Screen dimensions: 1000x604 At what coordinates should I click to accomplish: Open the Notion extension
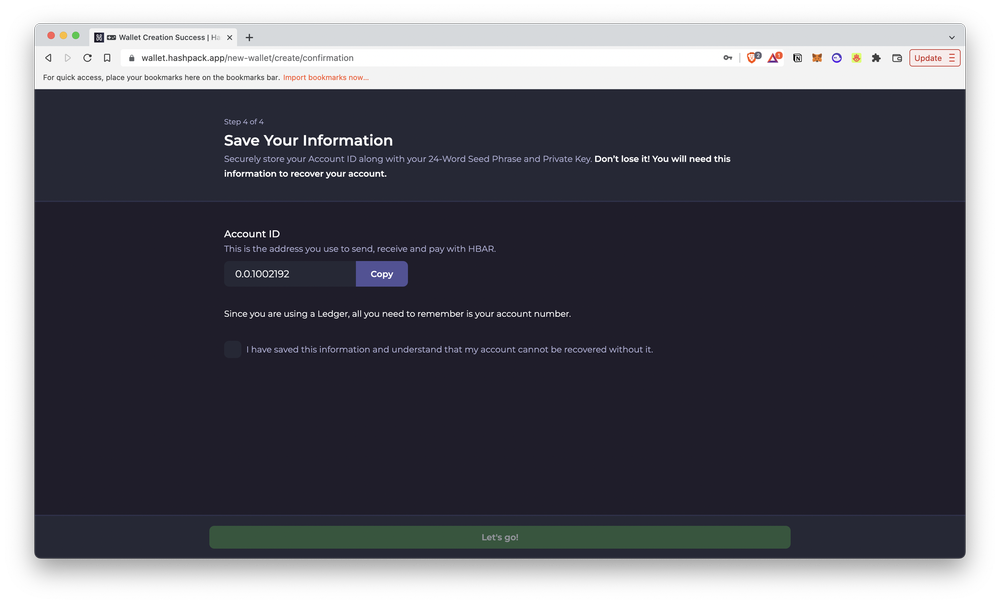click(797, 57)
